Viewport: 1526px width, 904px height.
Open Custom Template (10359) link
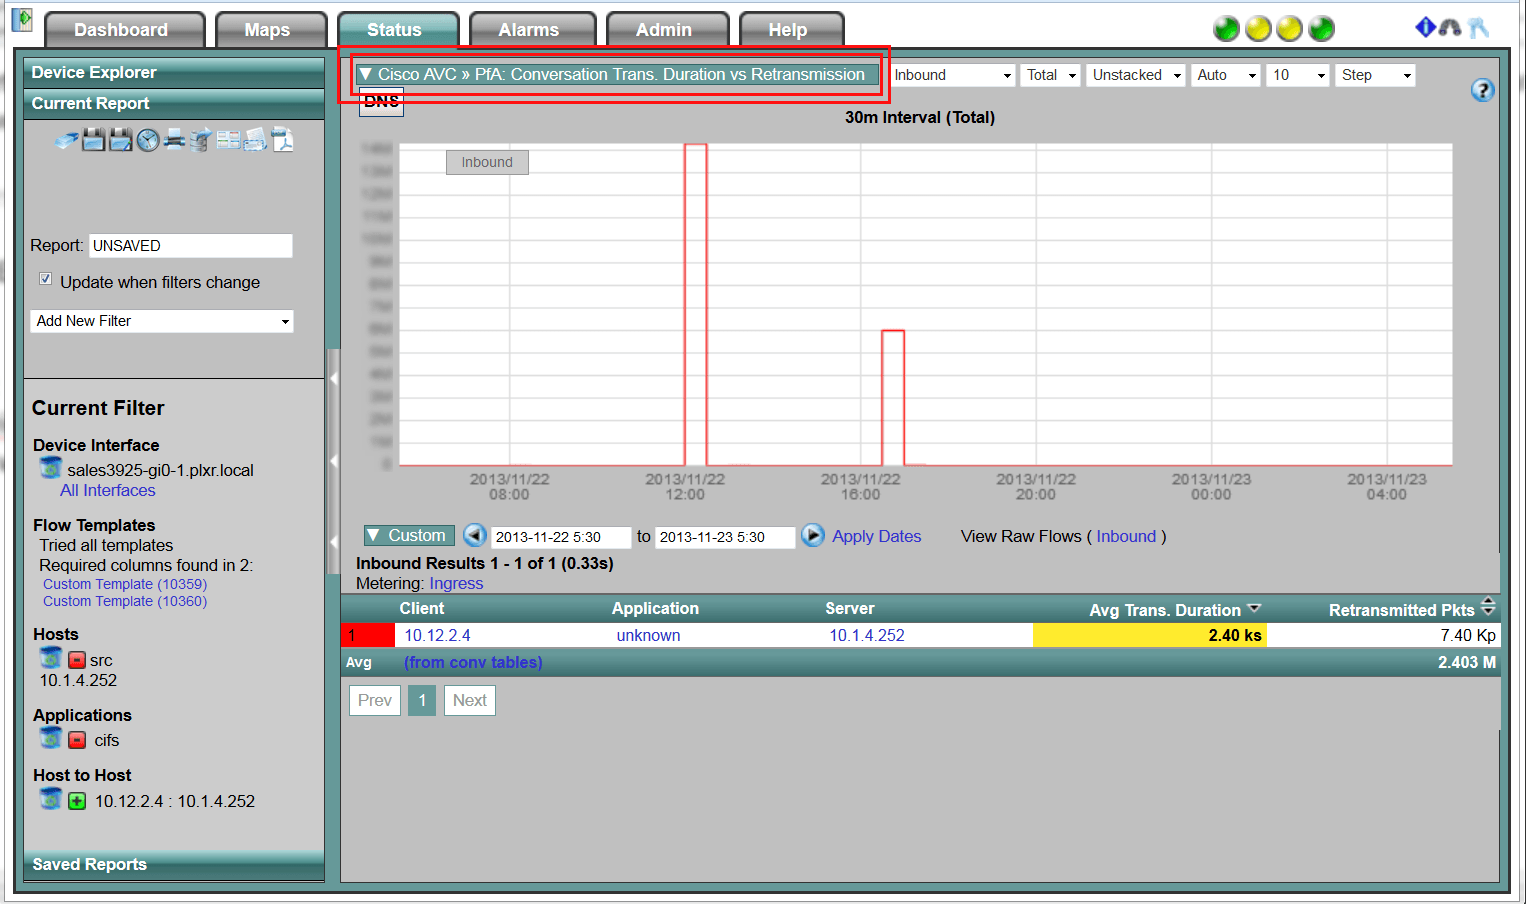coord(125,584)
